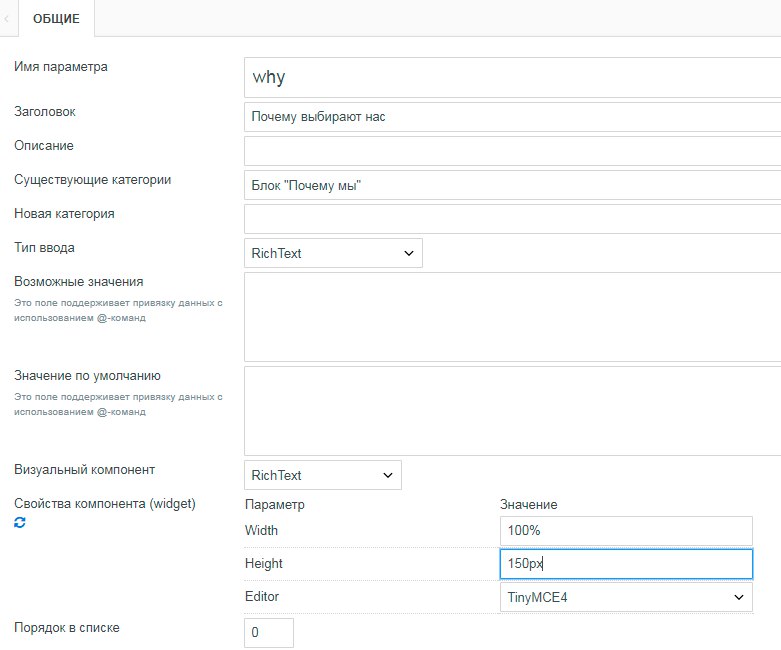The width and height of the screenshot is (781, 650).
Task: Click the 'Имя параметра' label
Action: [x=61, y=67]
